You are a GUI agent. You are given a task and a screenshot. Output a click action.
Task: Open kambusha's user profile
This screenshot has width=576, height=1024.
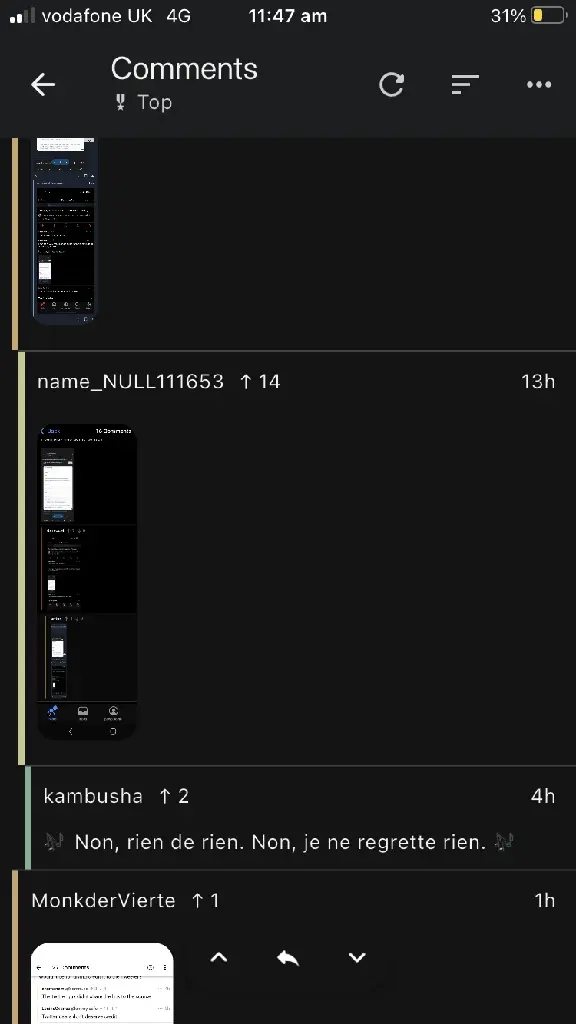[x=93, y=796]
